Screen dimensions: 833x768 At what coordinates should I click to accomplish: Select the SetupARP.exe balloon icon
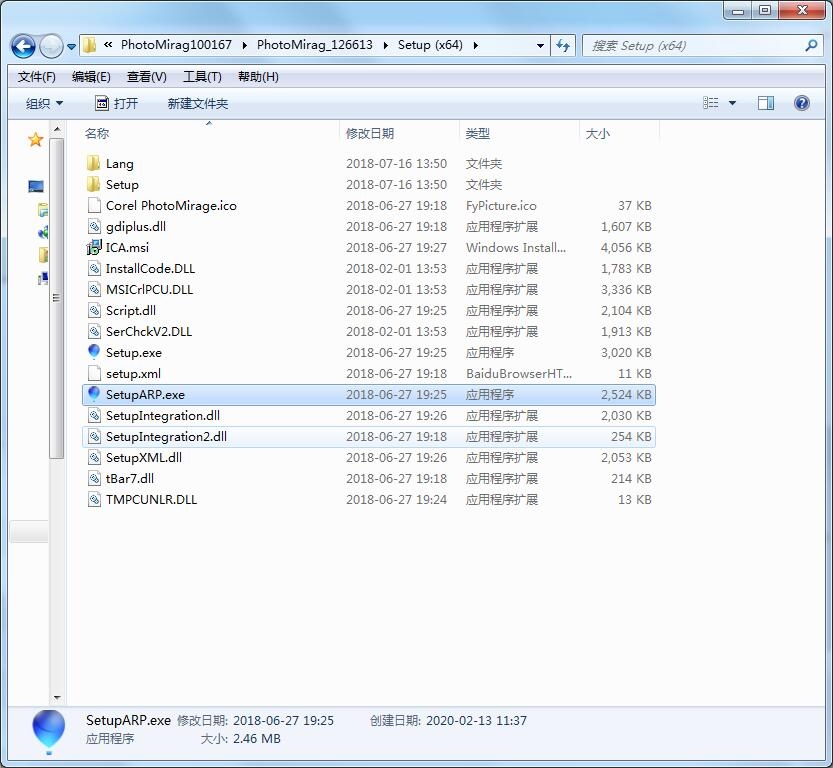(94, 394)
